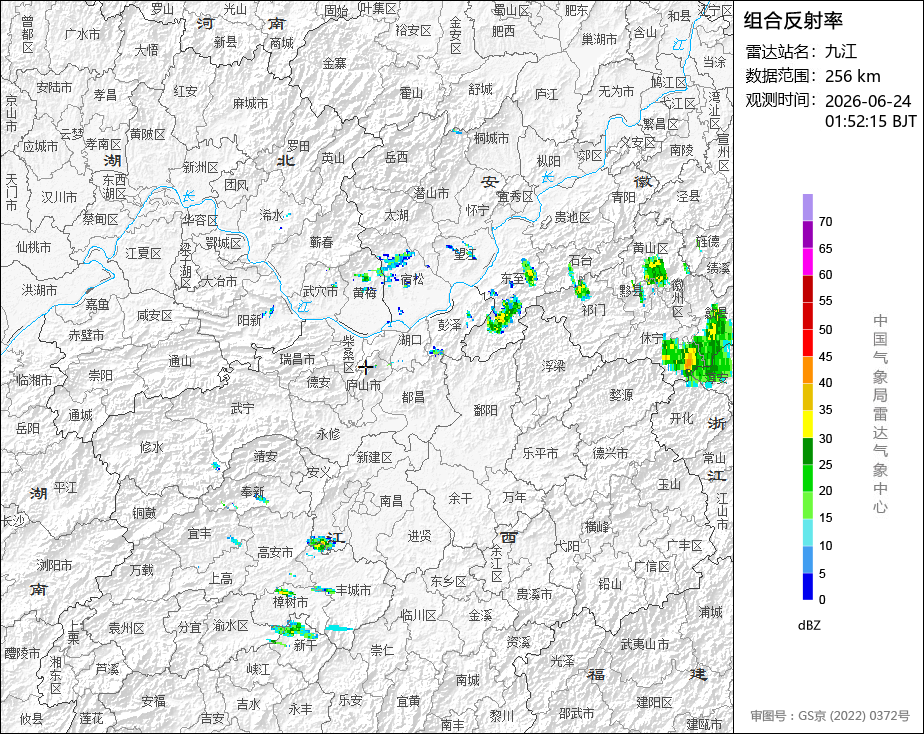Click the magenta 60-65 dBZ legend segment
The image size is (924, 734).
tap(807, 261)
